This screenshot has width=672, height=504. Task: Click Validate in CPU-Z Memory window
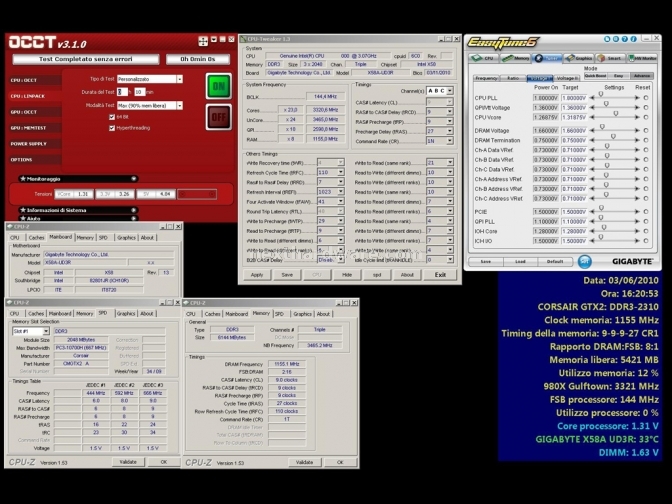tap(304, 462)
